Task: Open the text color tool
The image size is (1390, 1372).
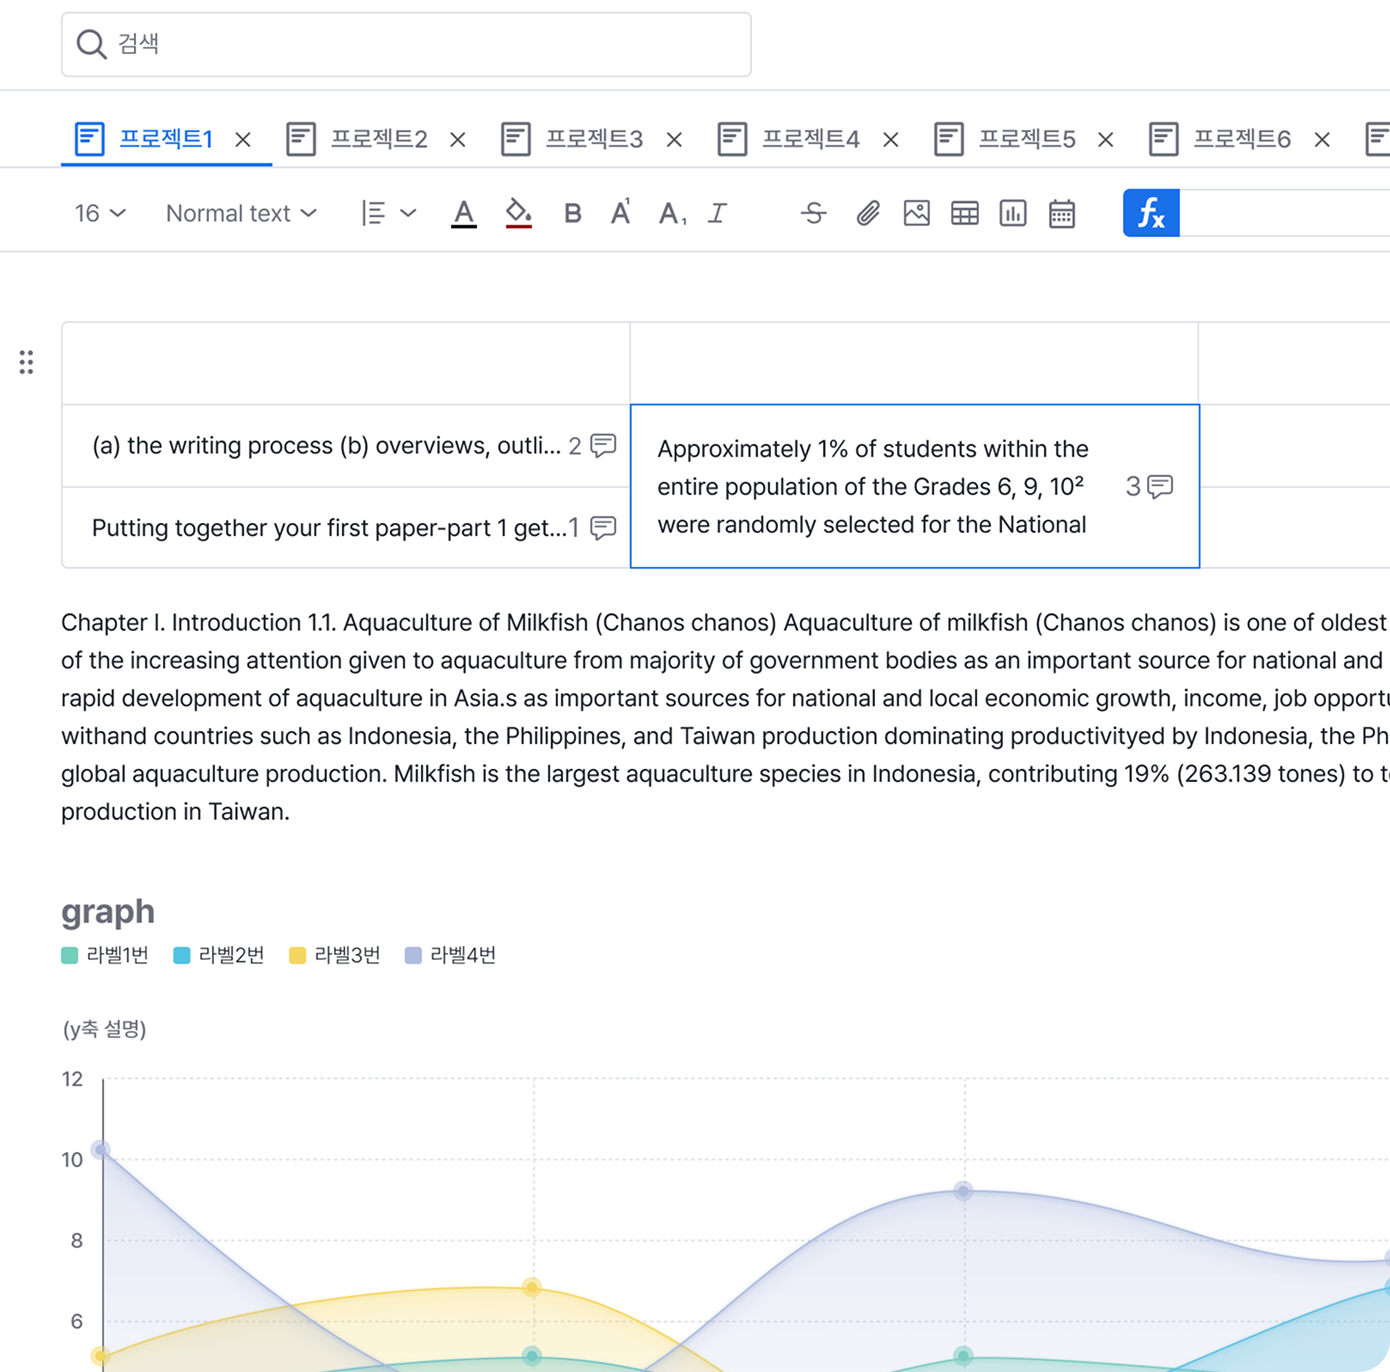Action: pos(463,213)
